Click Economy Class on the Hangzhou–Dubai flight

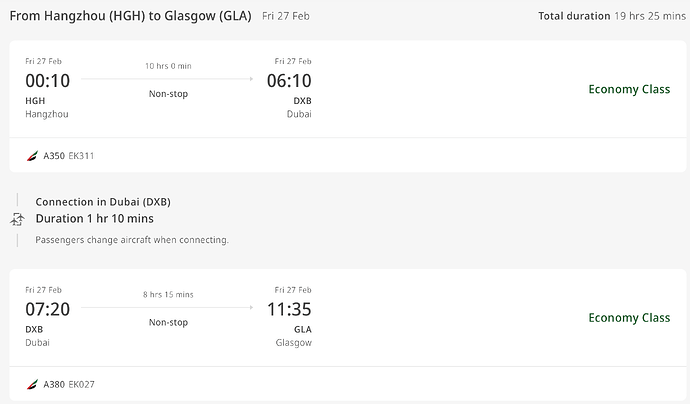click(628, 89)
